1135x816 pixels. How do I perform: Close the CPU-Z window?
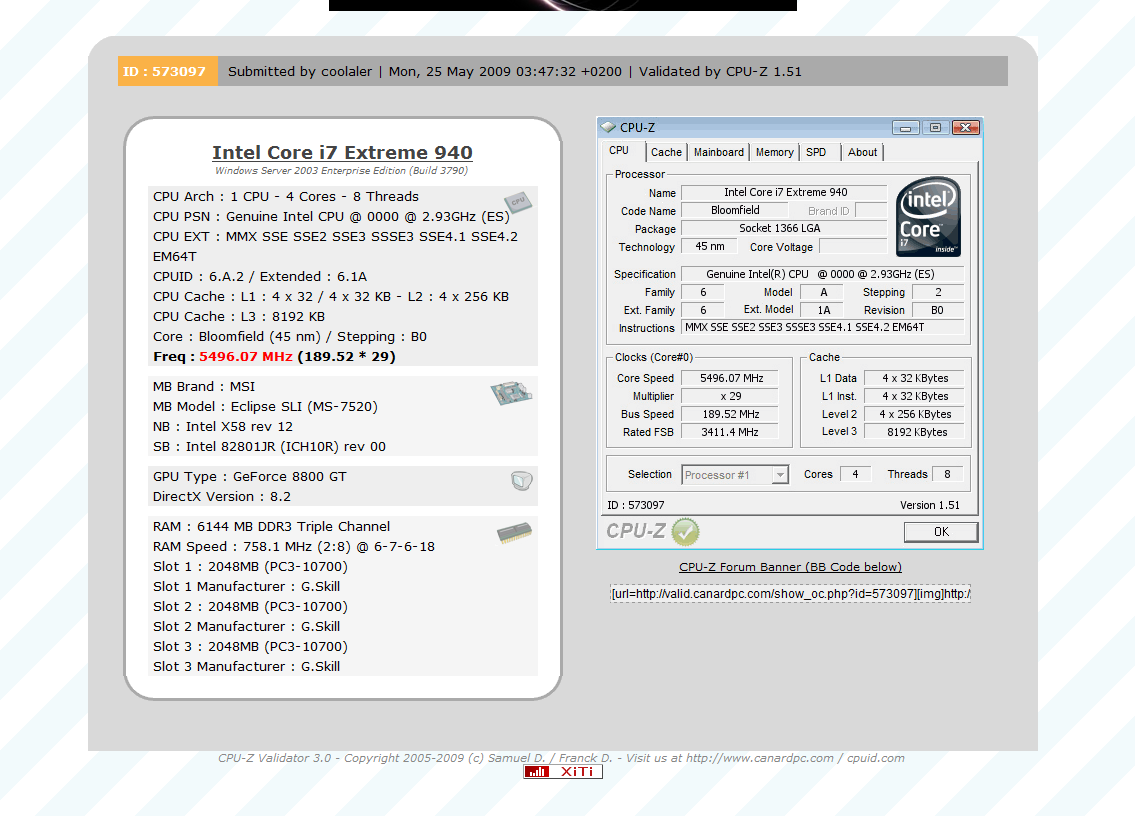pyautogui.click(x=966, y=127)
